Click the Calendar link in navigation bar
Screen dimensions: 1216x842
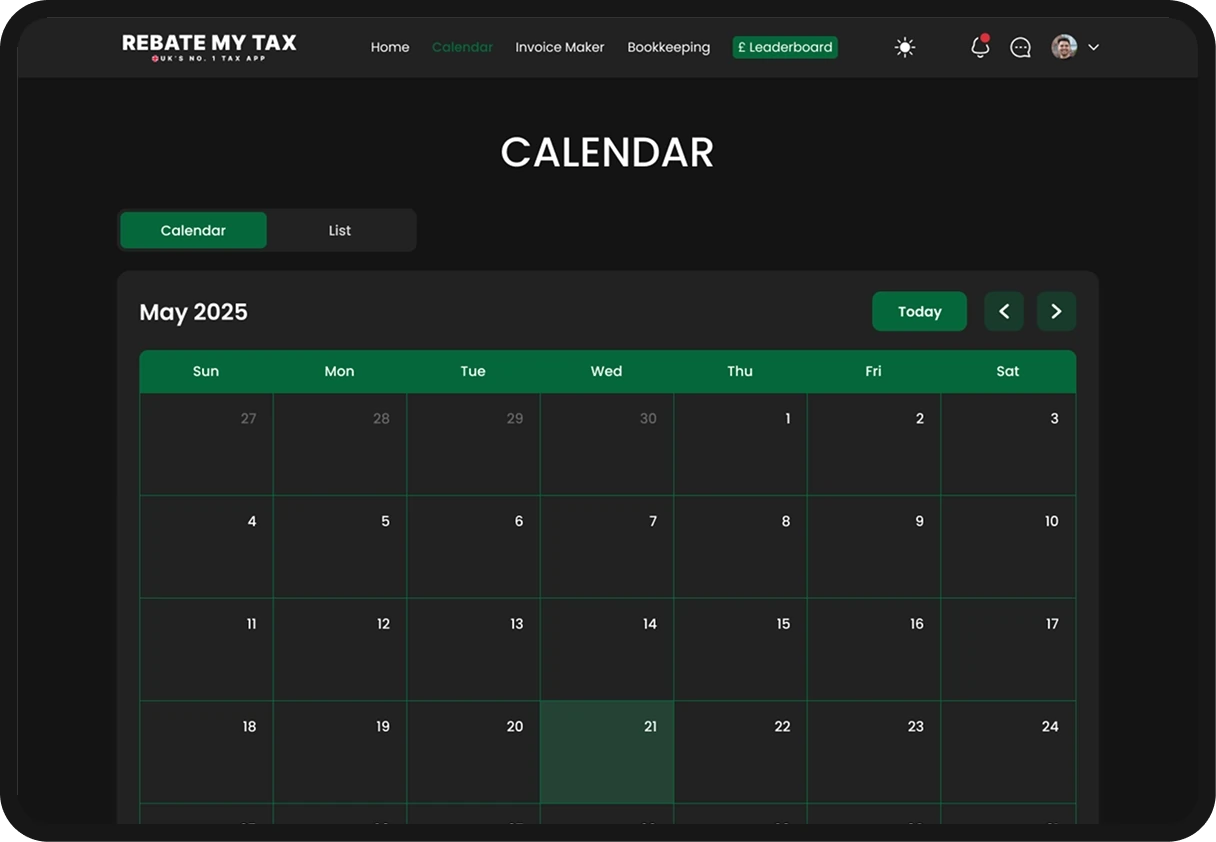coord(462,47)
